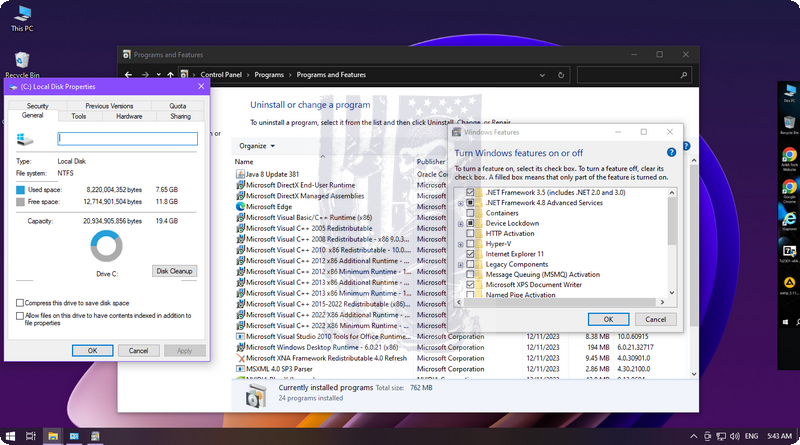Image resolution: width=800 pixels, height=445 pixels.
Task: Click the volume speaker tray icon
Action: 735,436
